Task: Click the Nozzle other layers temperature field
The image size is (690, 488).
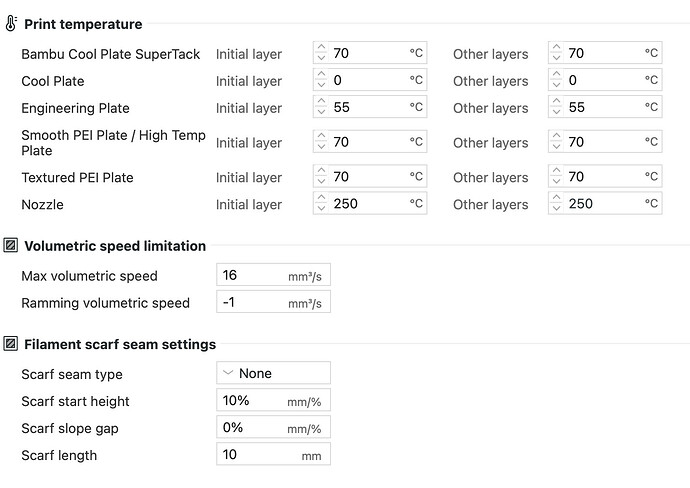Action: [605, 203]
